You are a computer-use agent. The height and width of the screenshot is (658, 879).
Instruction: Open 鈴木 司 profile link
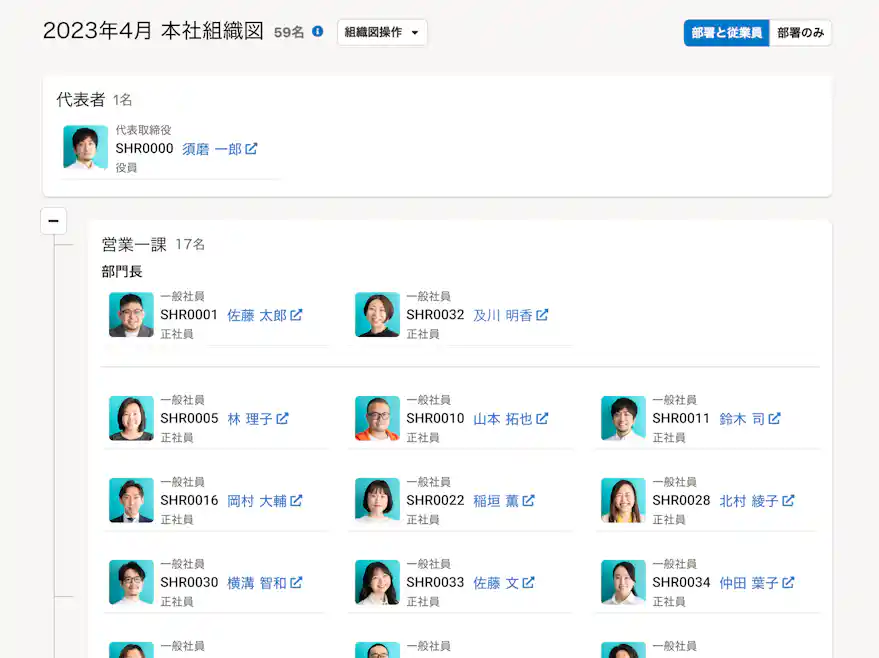click(742, 419)
